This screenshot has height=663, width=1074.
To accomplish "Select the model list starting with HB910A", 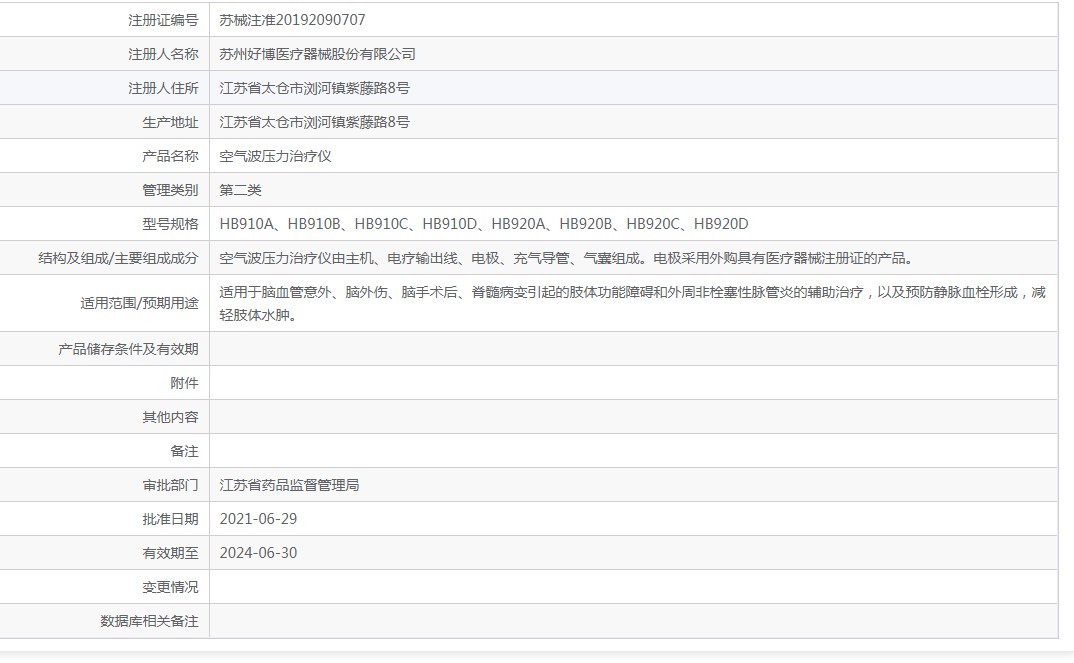I will click(x=484, y=224).
